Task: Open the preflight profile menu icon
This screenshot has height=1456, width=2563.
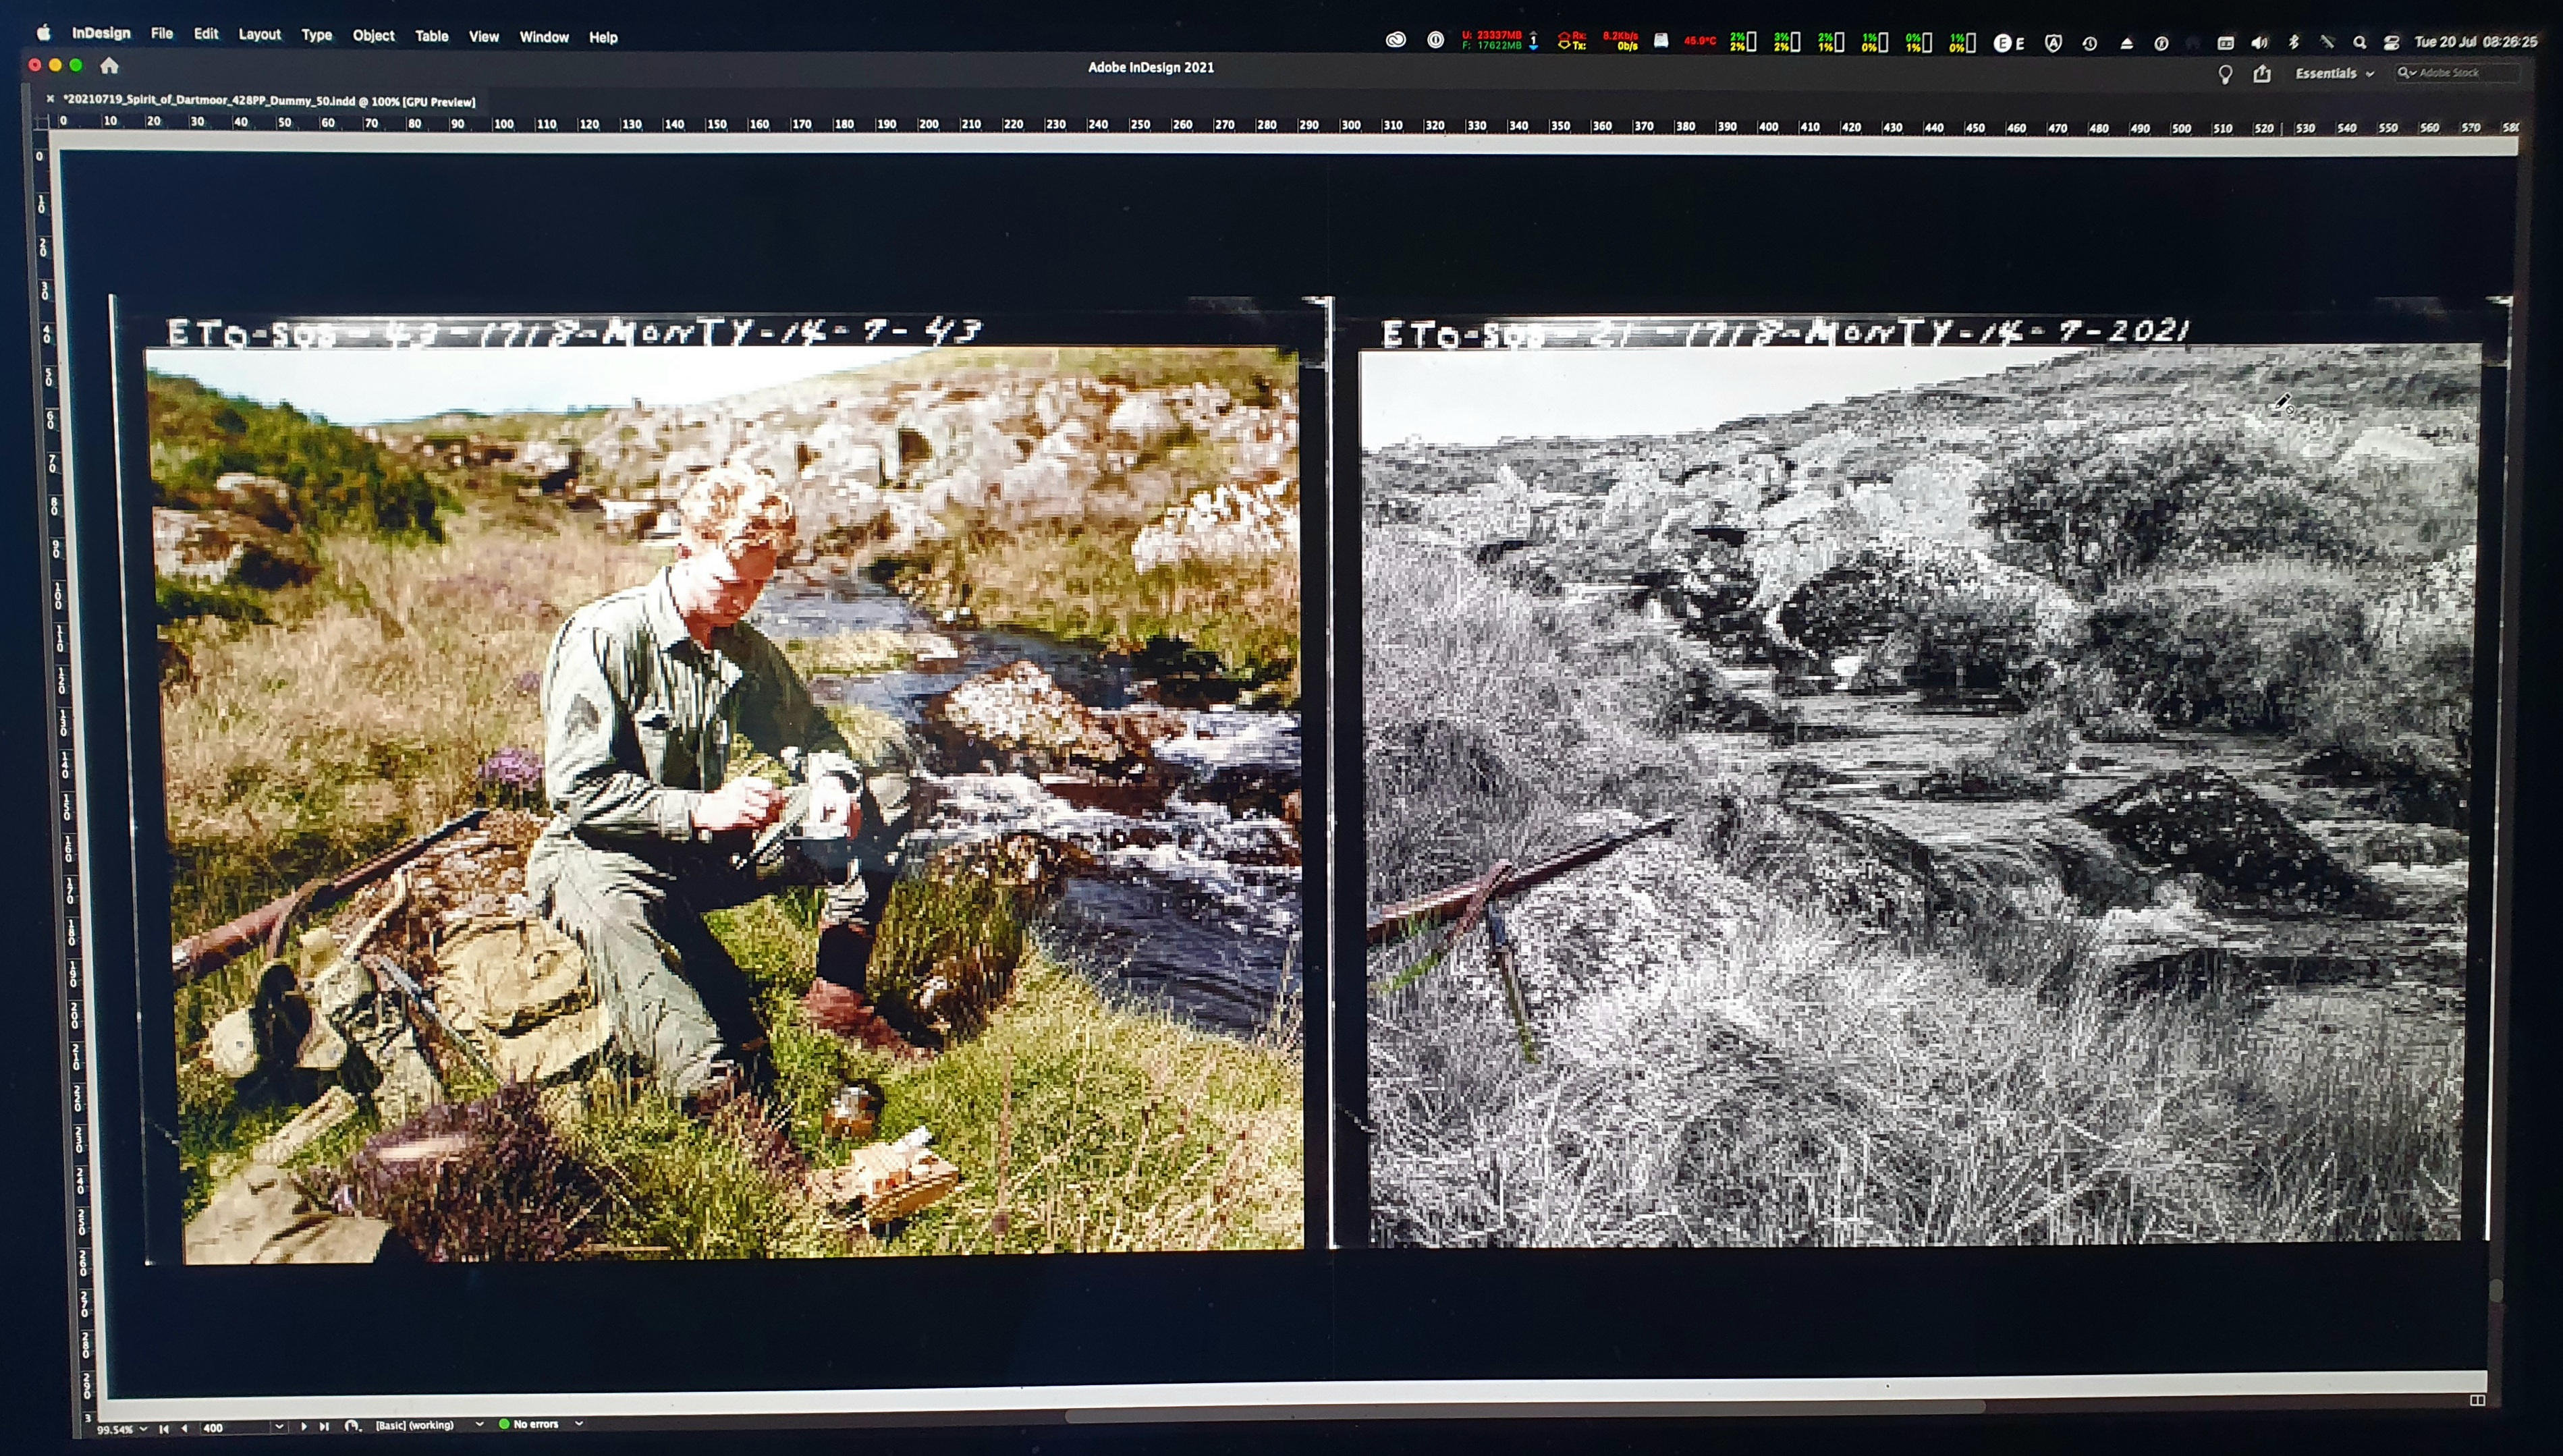Action: [352, 1426]
